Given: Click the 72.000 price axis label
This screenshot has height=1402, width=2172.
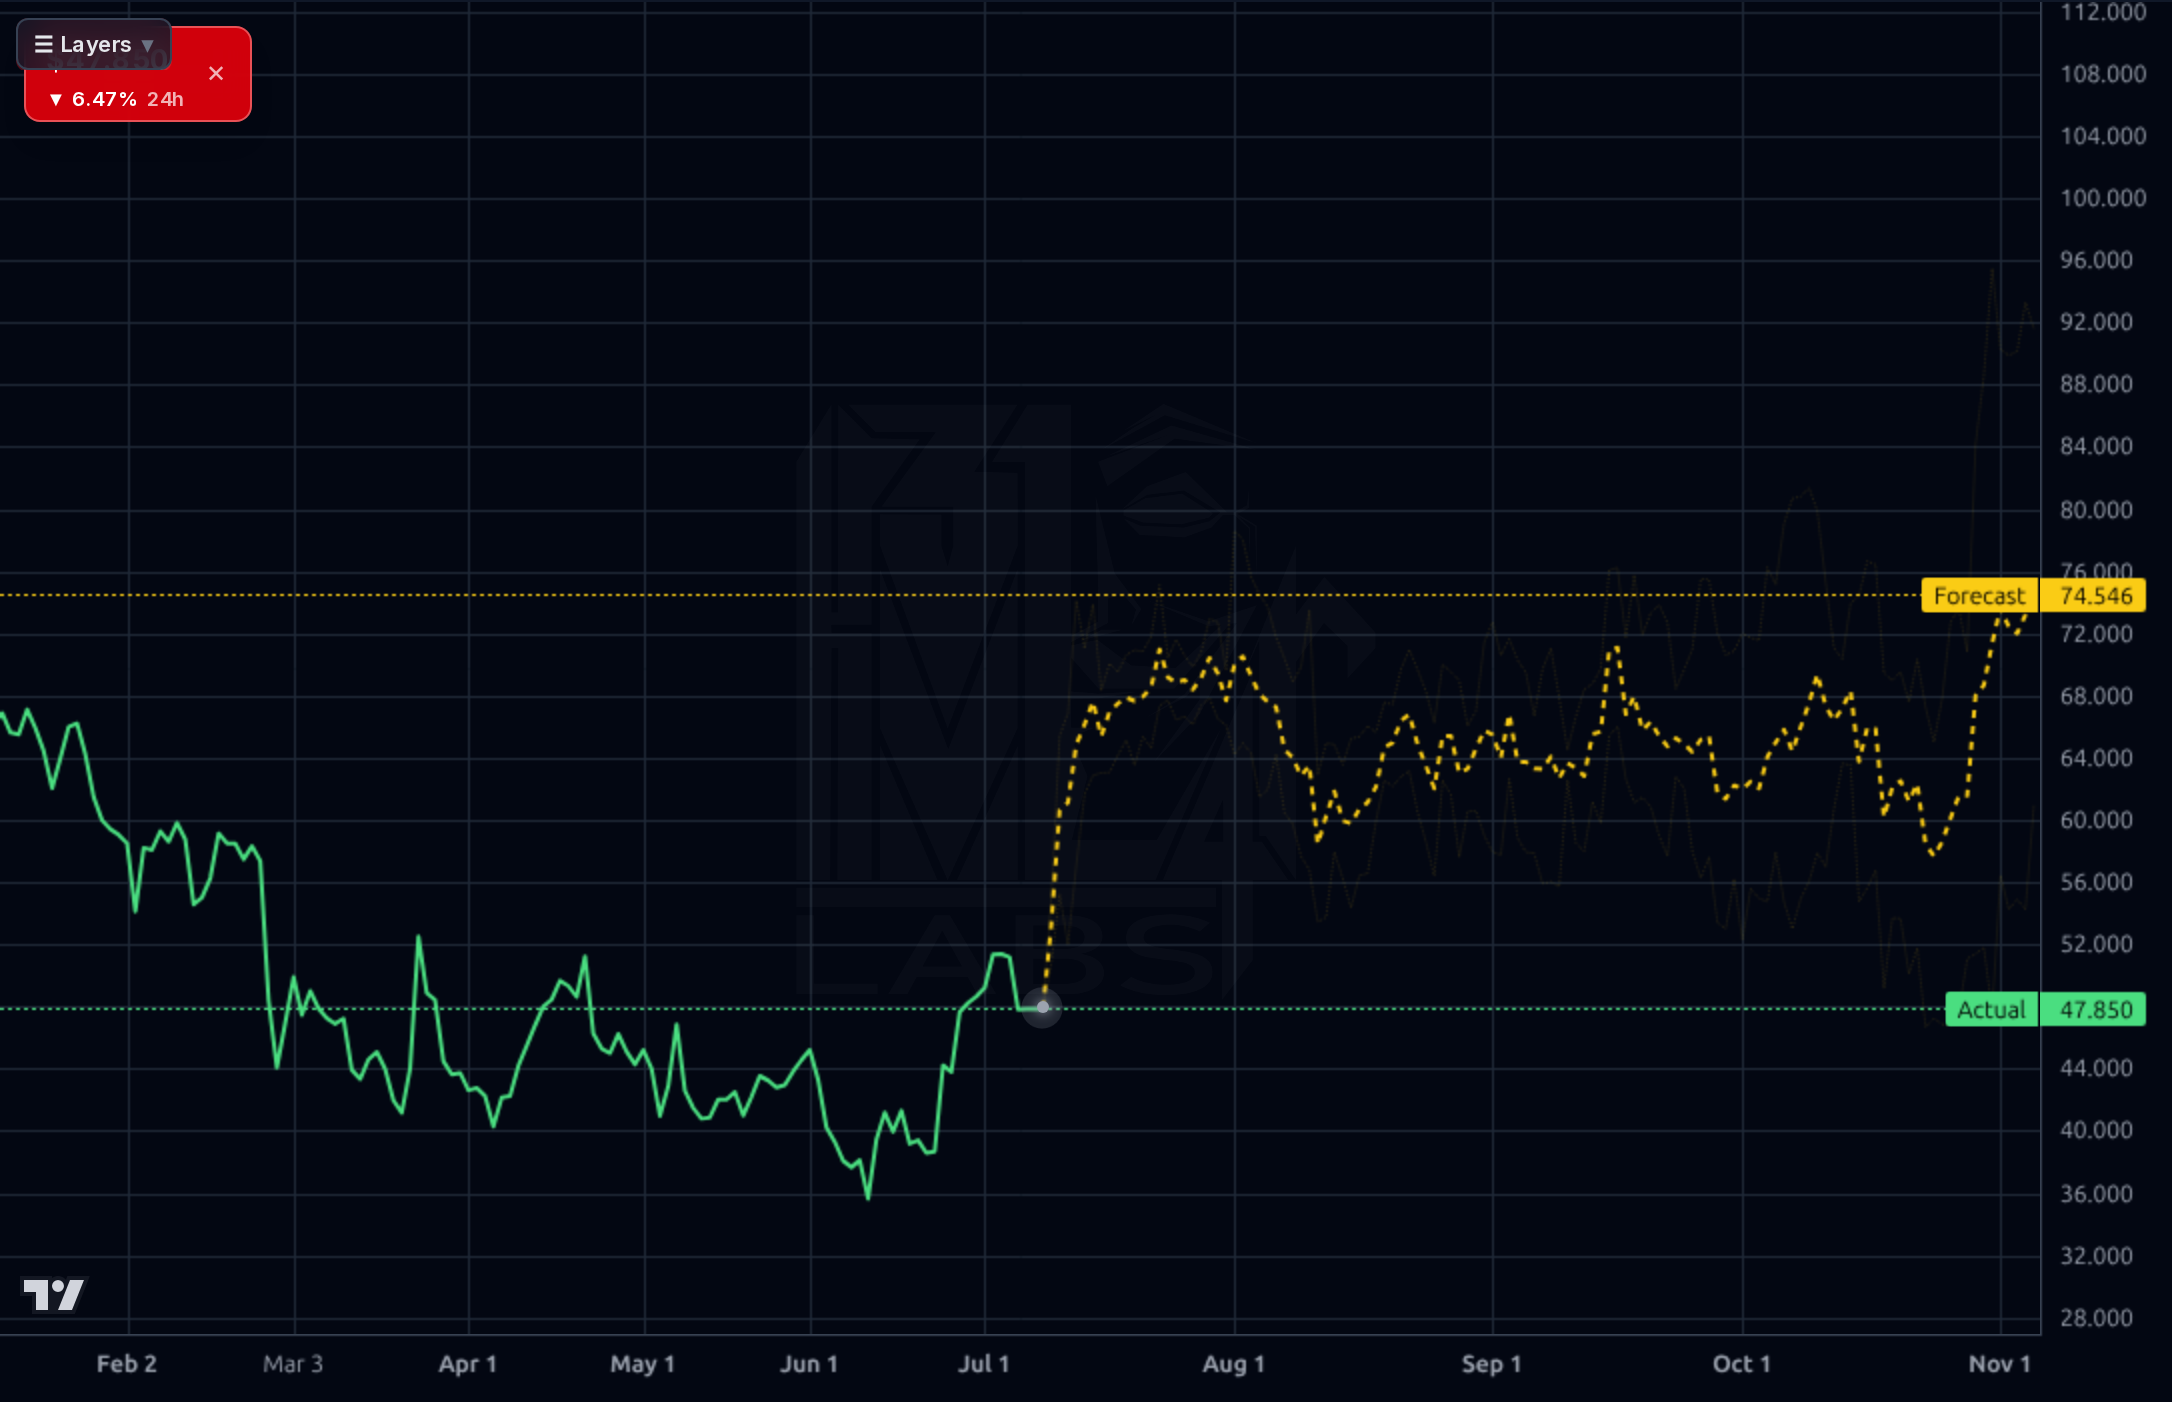Looking at the screenshot, I should pos(2096,634).
